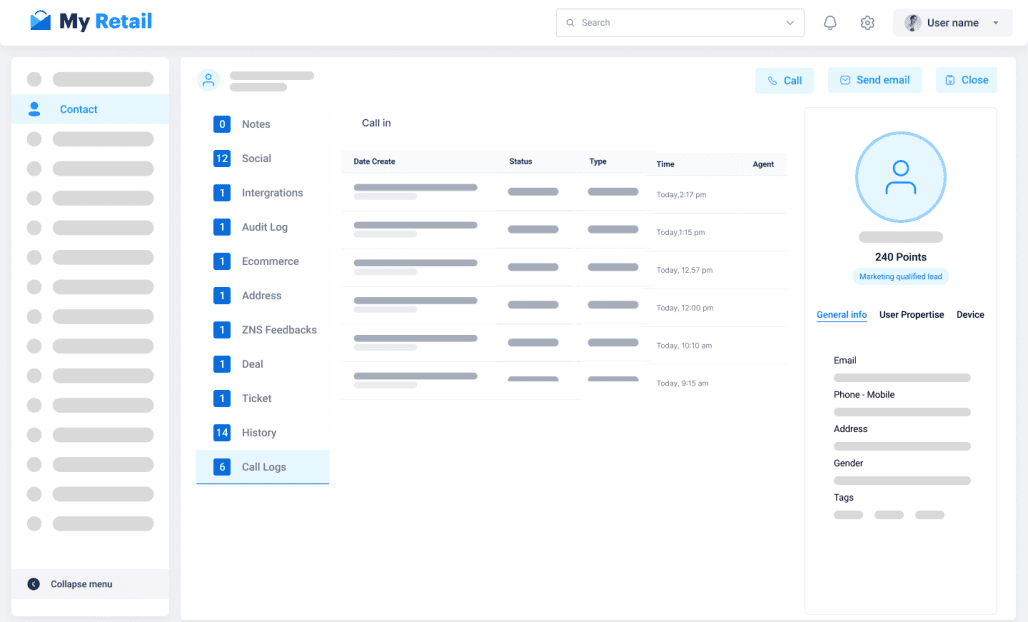The image size is (1028, 622).
Task: Switch to the User Propertise tab
Action: point(911,315)
